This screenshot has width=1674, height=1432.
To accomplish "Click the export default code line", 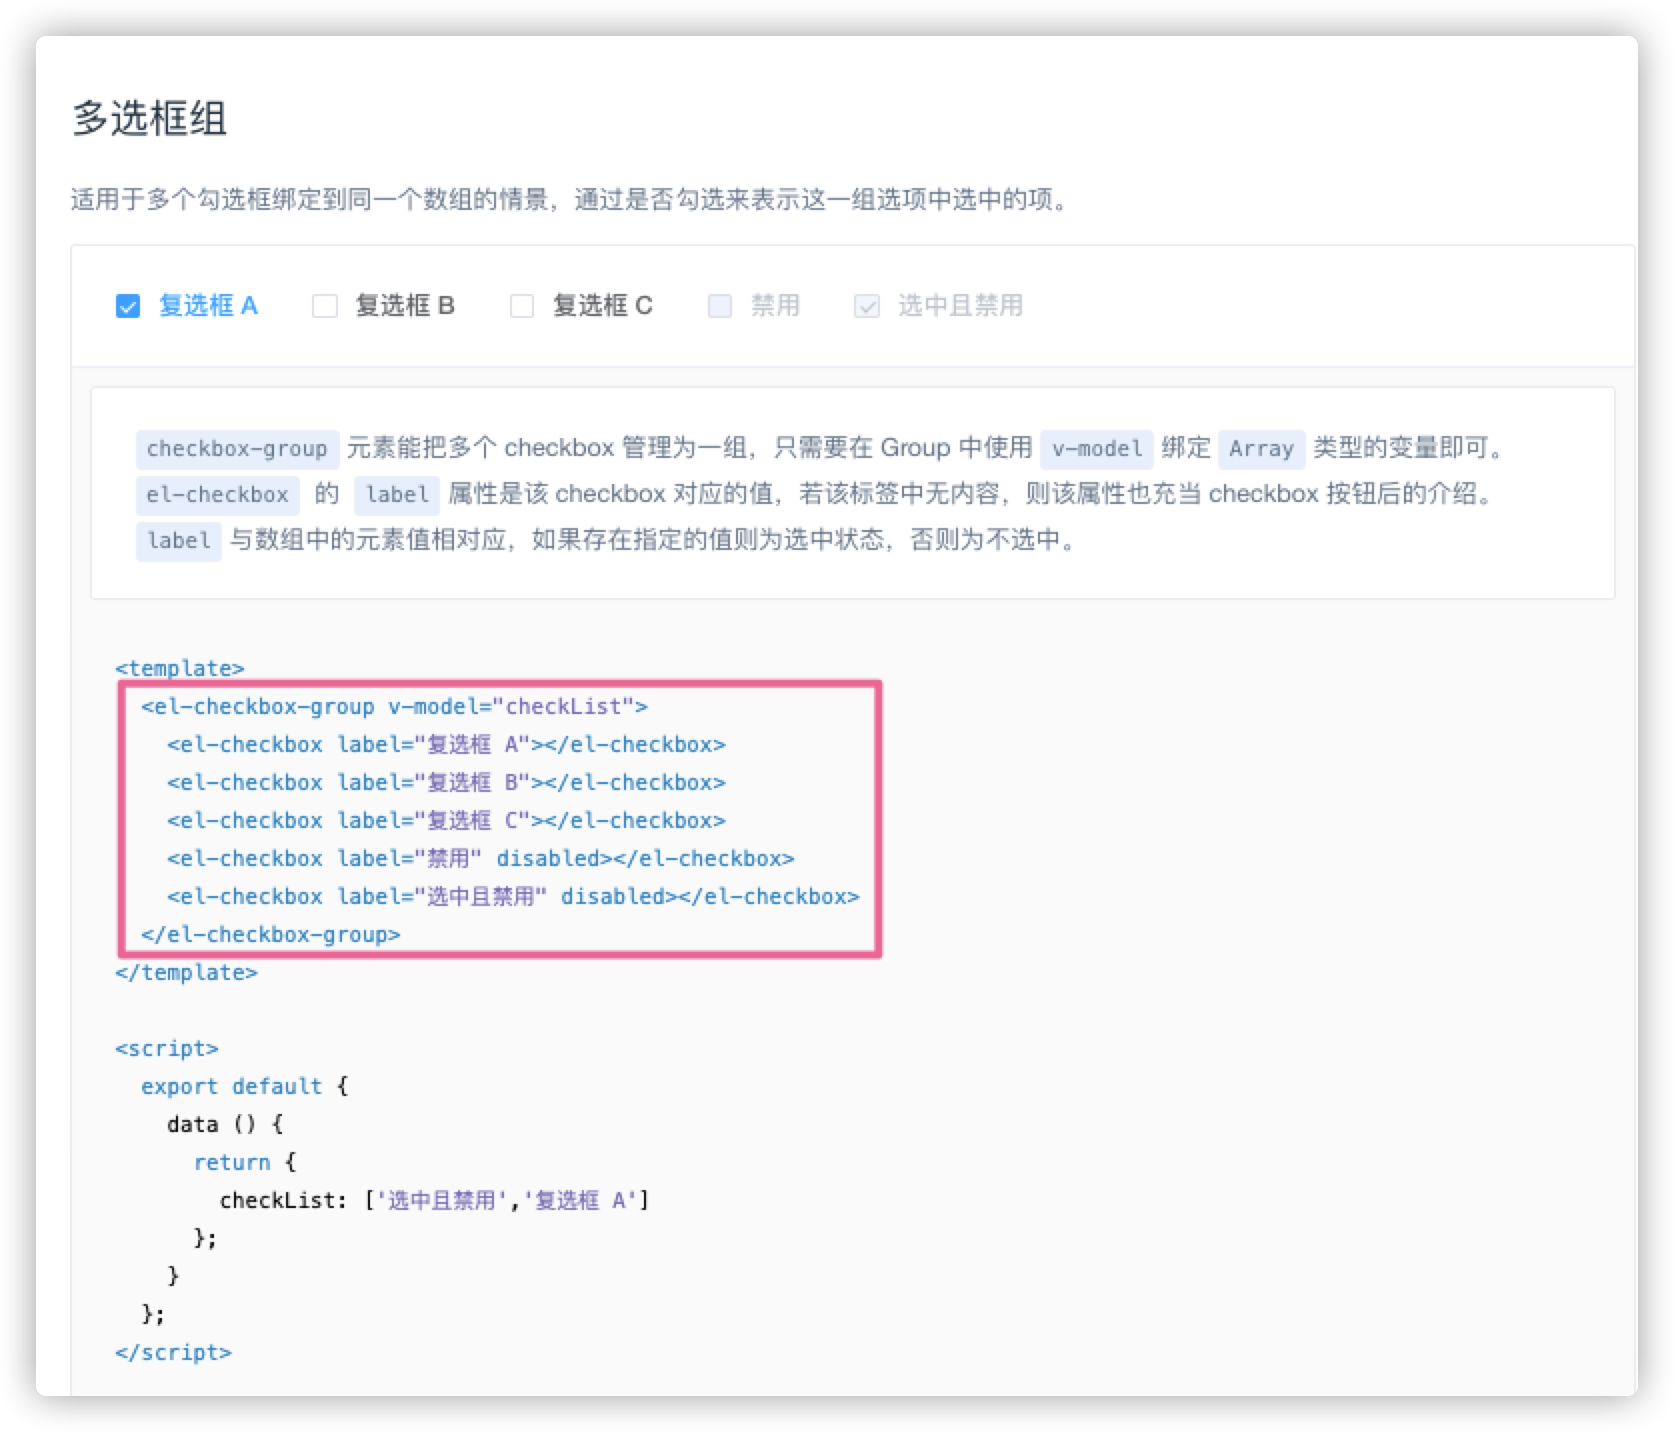I will click(x=244, y=1087).
